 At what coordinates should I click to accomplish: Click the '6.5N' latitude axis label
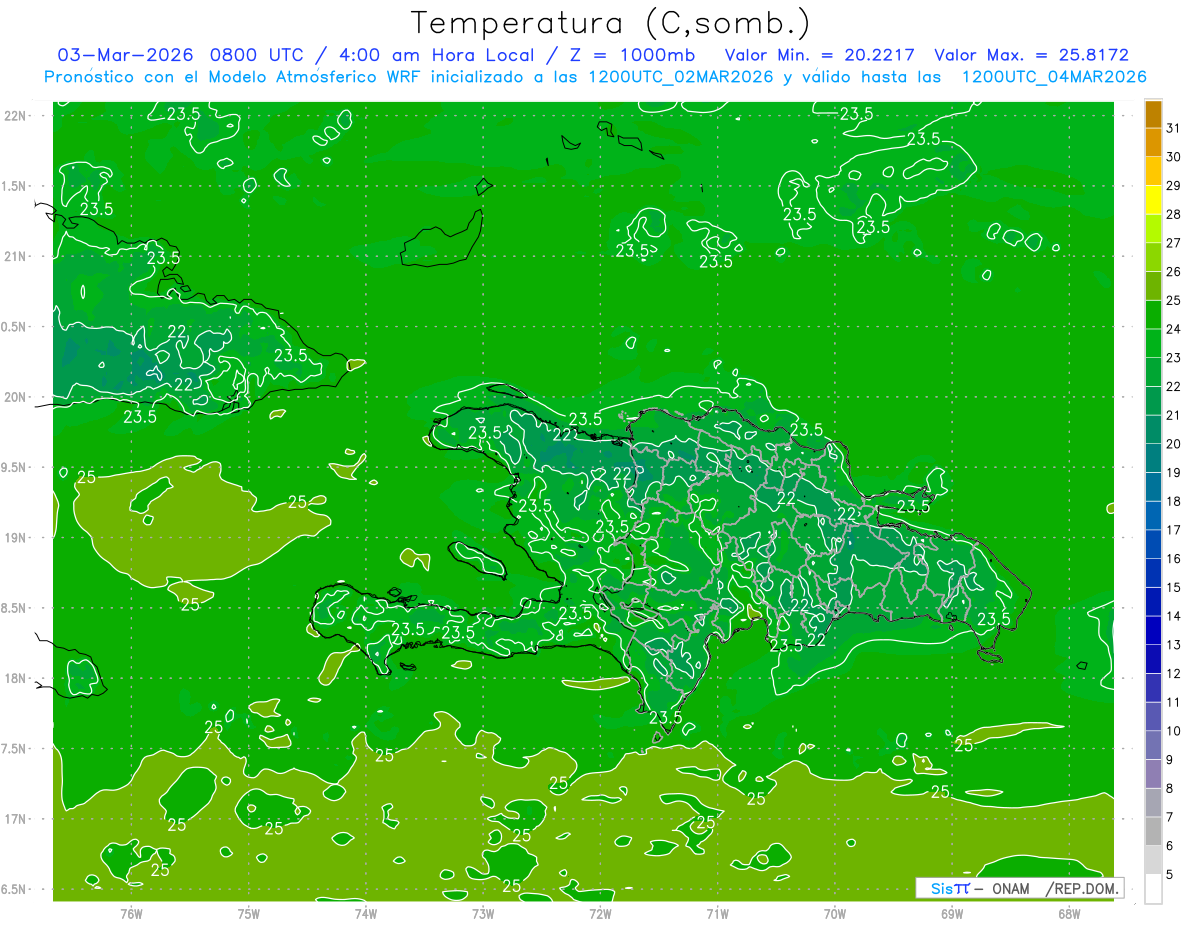point(15,890)
